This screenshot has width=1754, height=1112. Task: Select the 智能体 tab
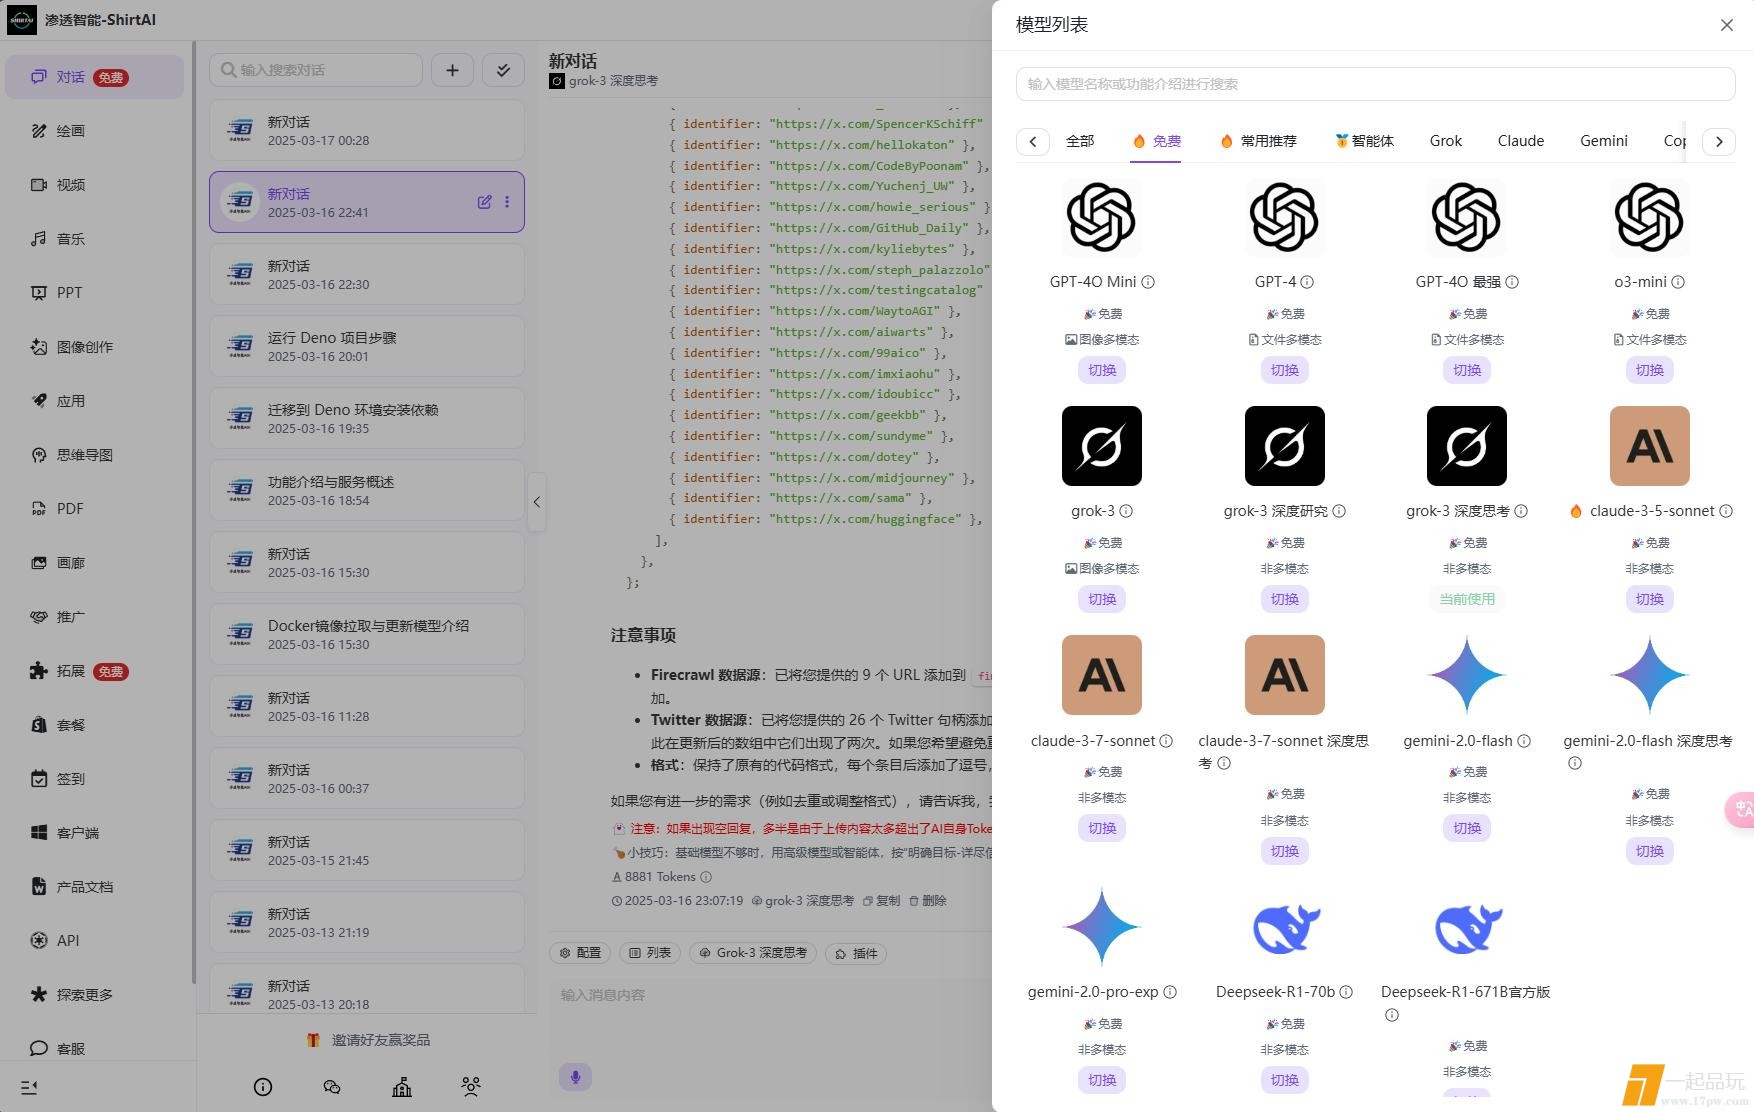pyautogui.click(x=1364, y=141)
